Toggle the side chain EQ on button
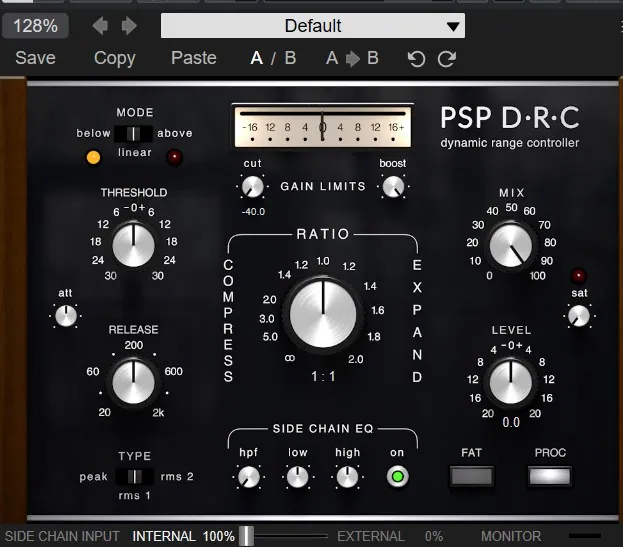 coord(397,476)
